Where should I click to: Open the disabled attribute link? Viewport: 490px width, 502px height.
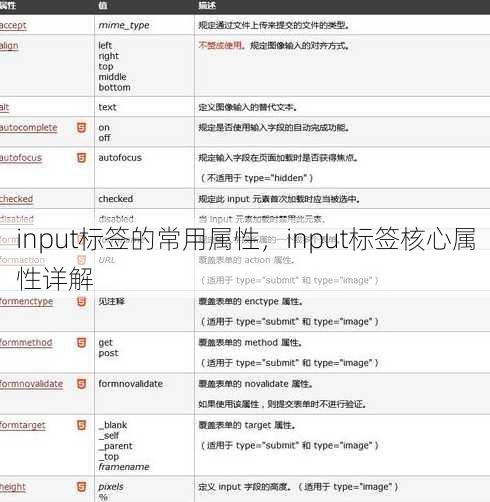pyautogui.click(x=17, y=219)
